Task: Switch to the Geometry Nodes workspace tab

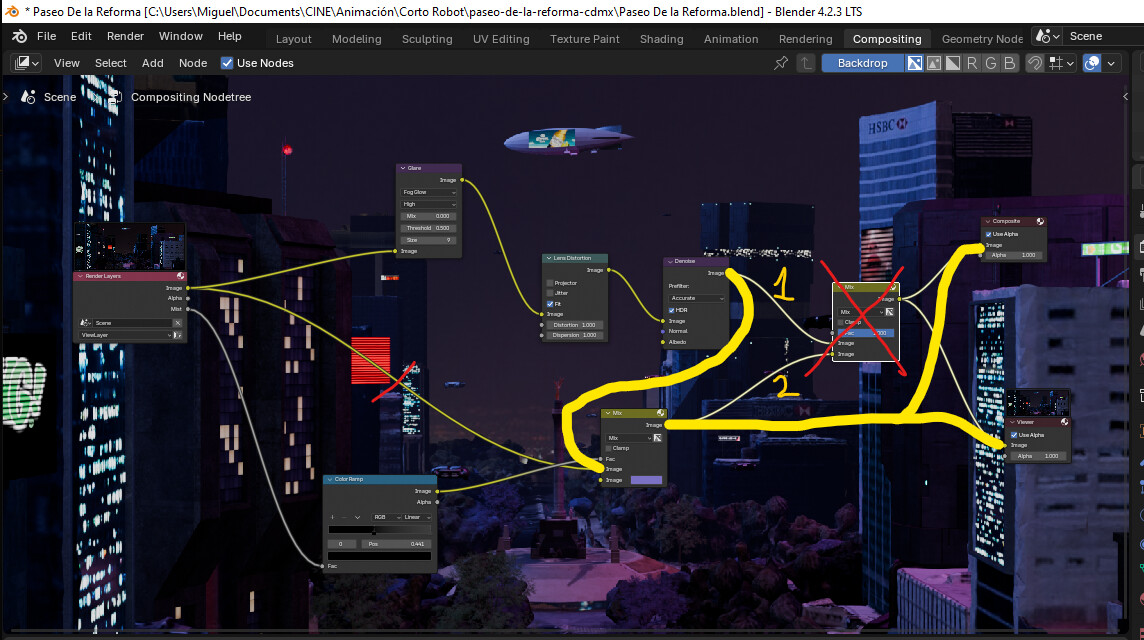Action: tap(982, 39)
